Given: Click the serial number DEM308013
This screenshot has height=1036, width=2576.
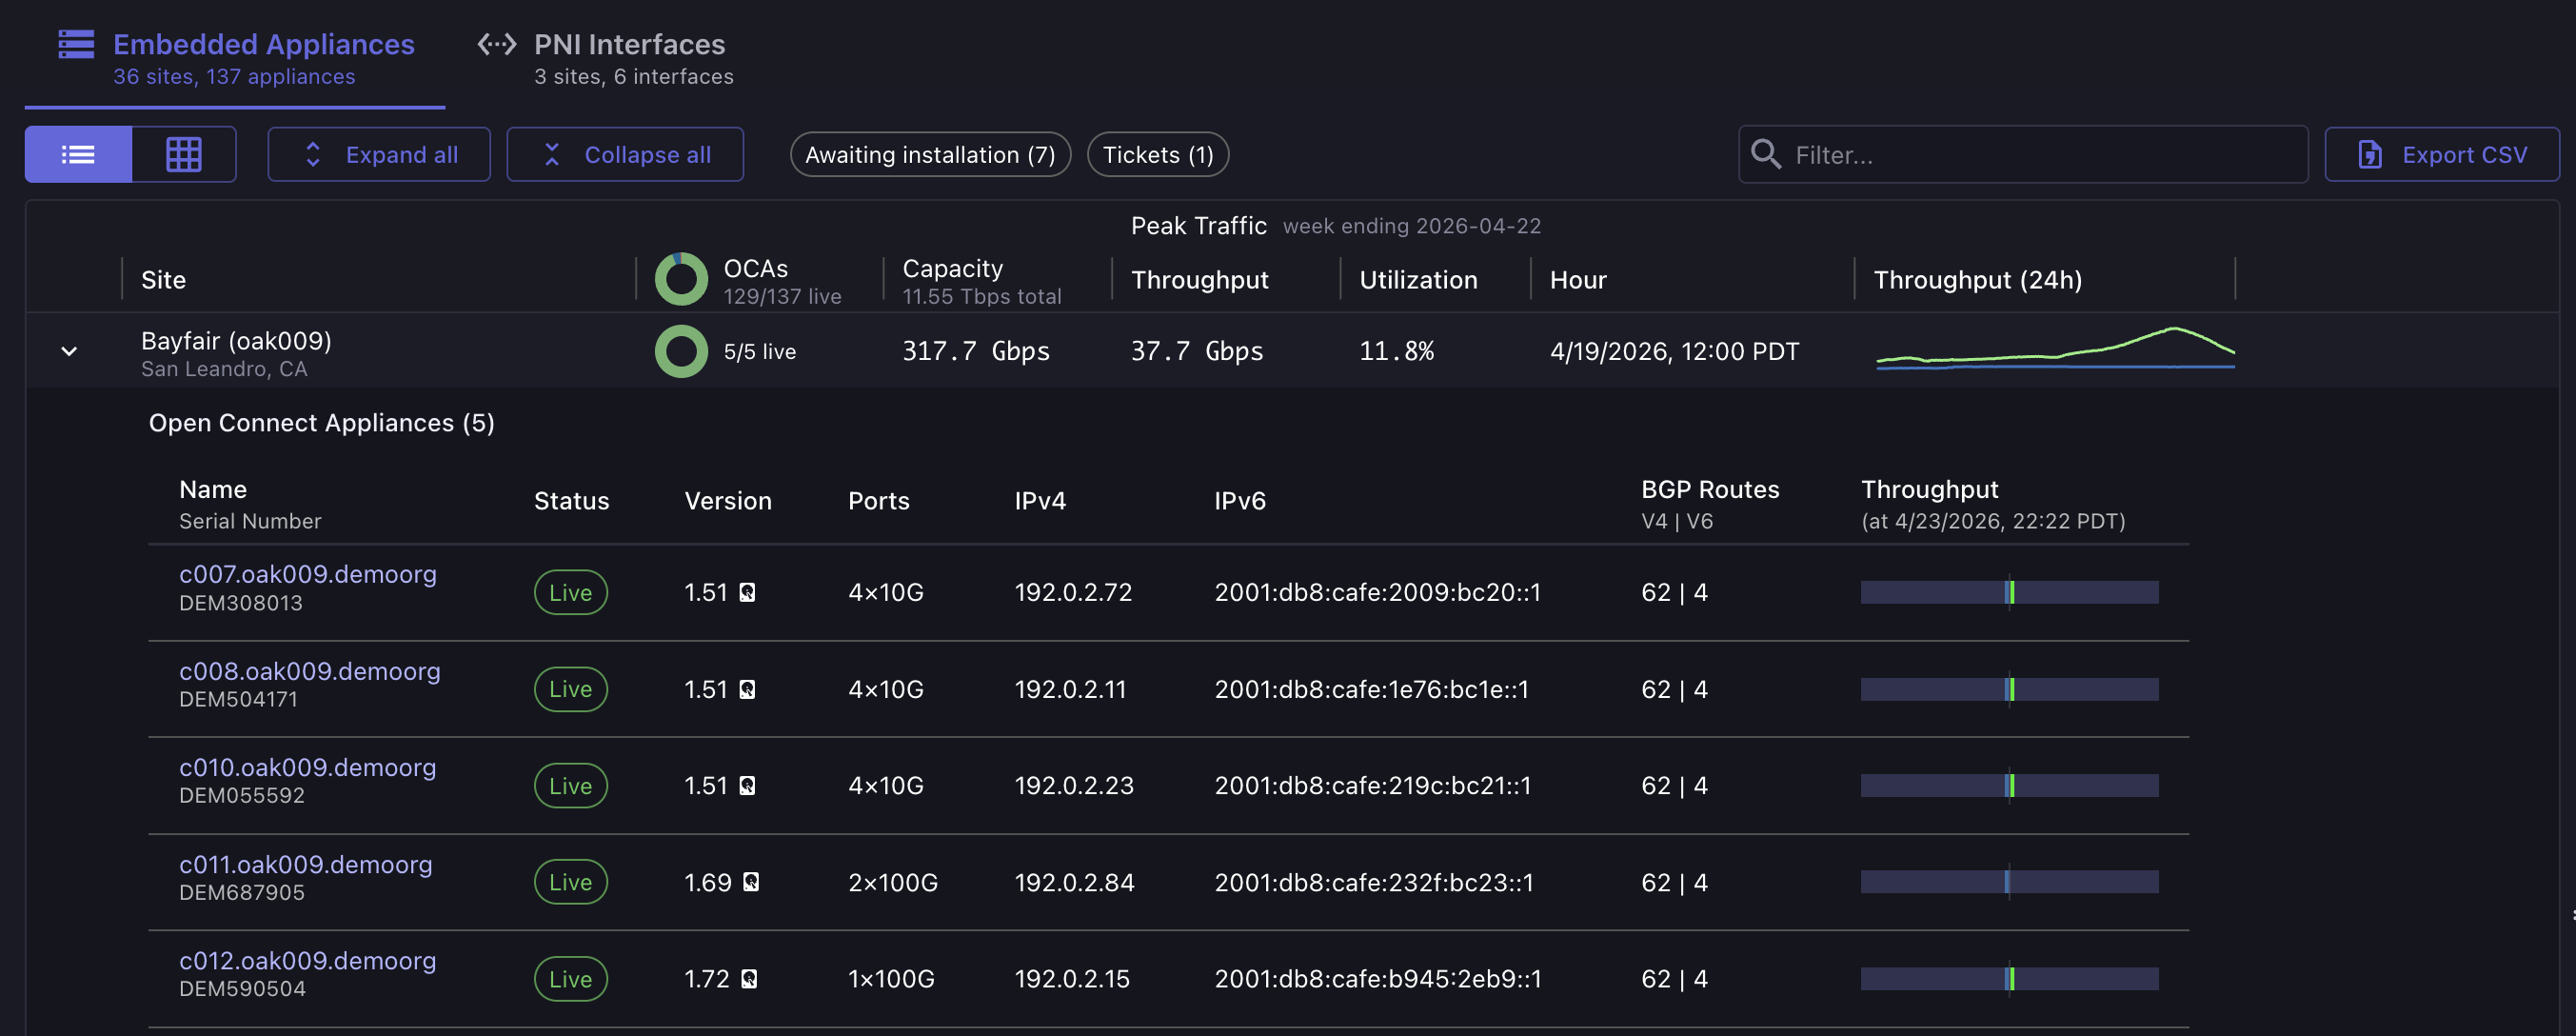Looking at the screenshot, I should 240,603.
